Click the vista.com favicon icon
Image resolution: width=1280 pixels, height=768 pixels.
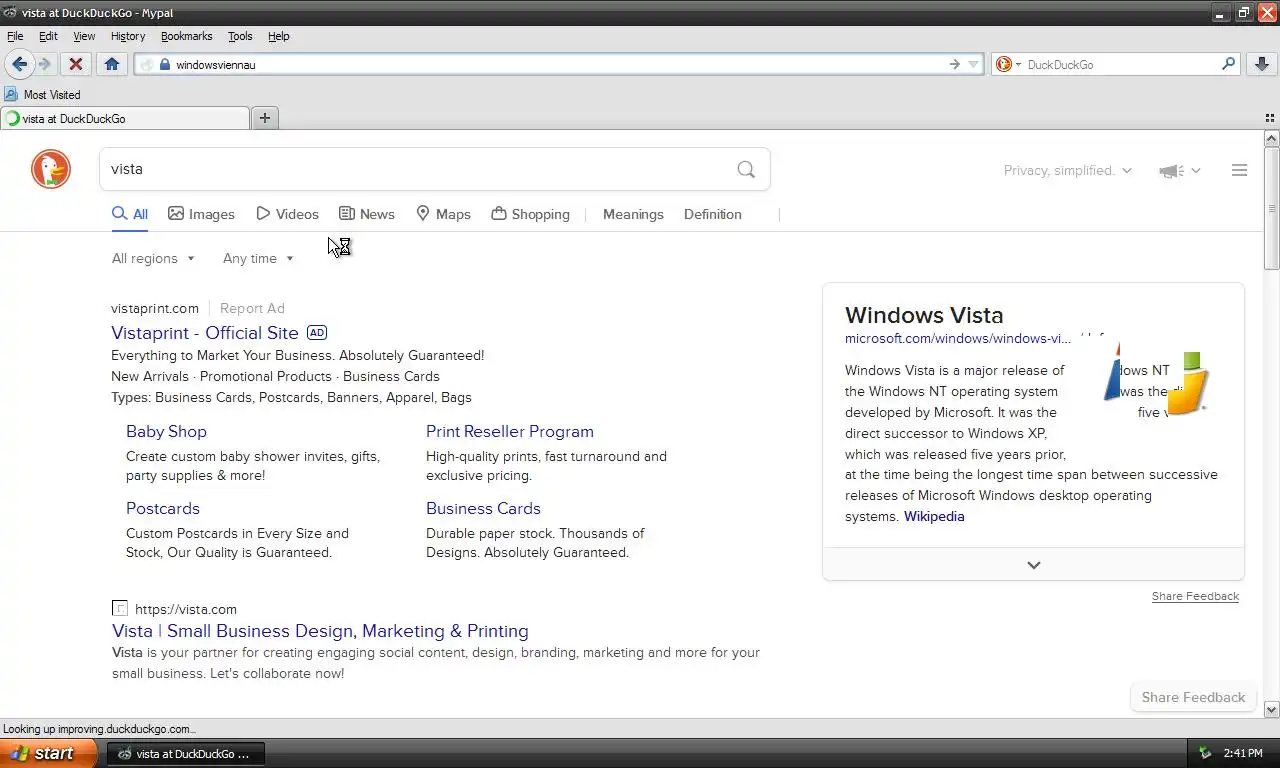[x=120, y=608]
